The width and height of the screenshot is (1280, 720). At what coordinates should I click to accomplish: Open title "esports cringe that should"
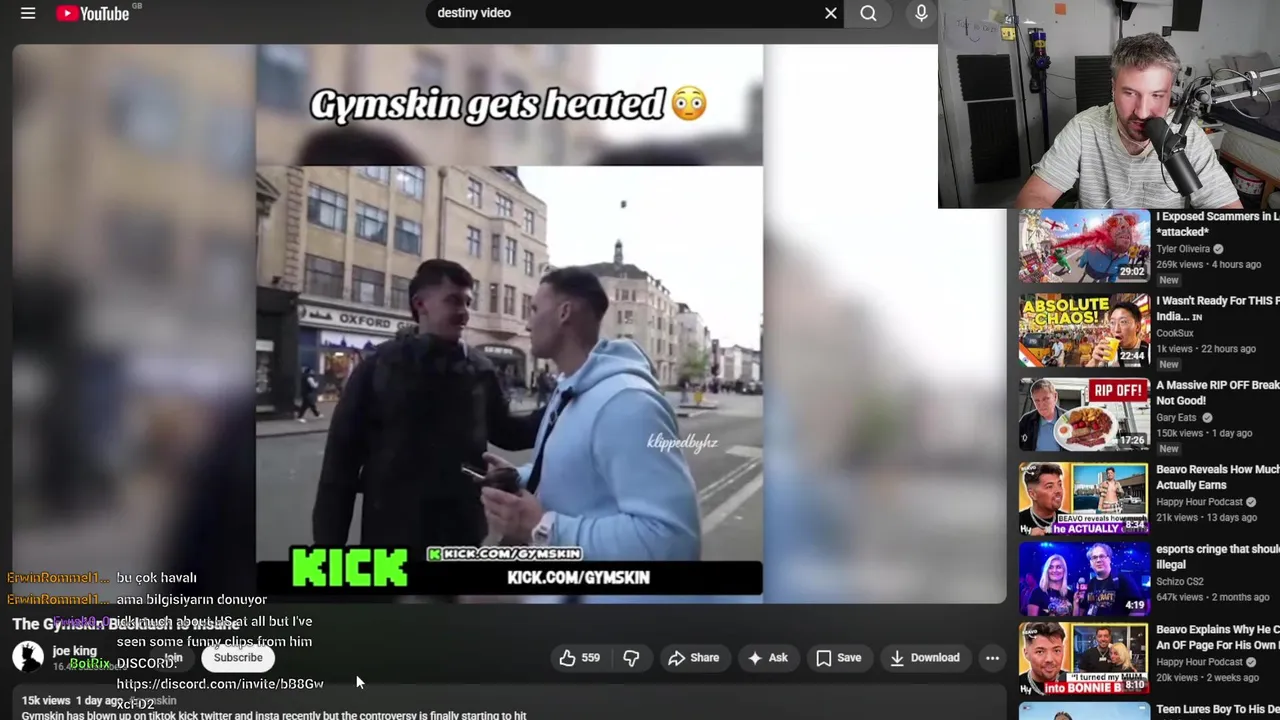point(1218,557)
